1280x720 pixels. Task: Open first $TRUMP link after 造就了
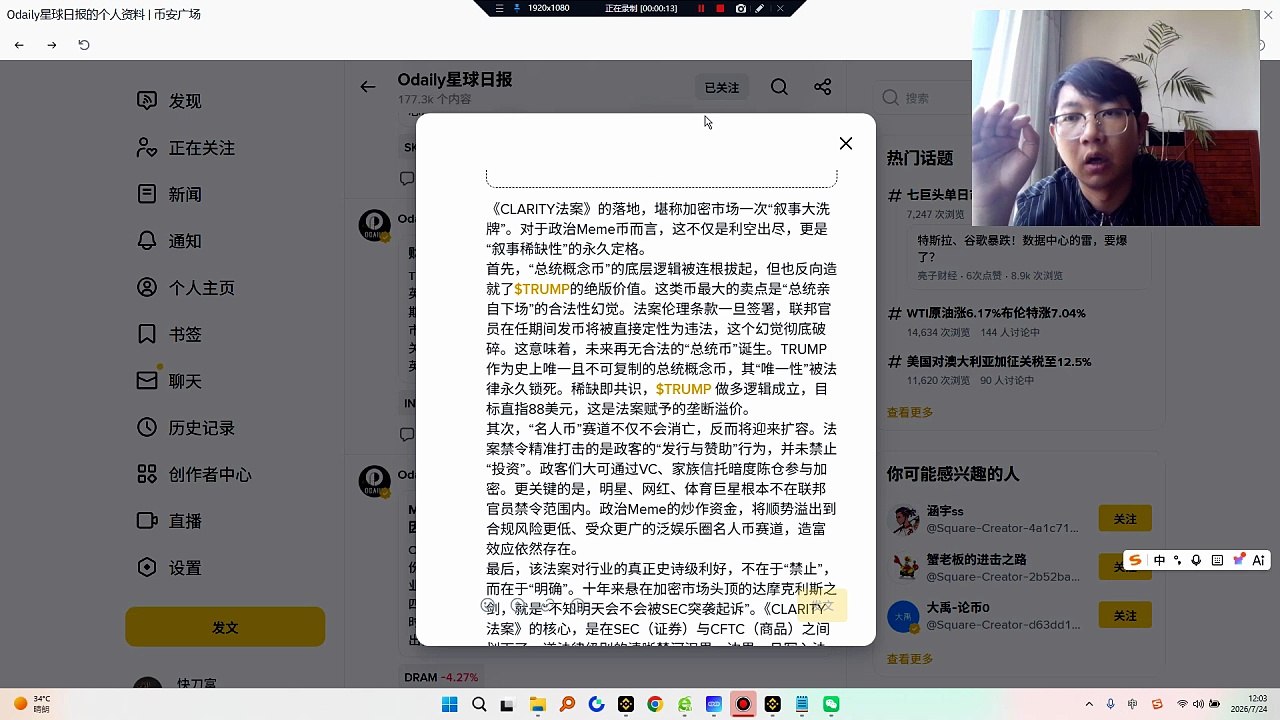click(x=542, y=289)
